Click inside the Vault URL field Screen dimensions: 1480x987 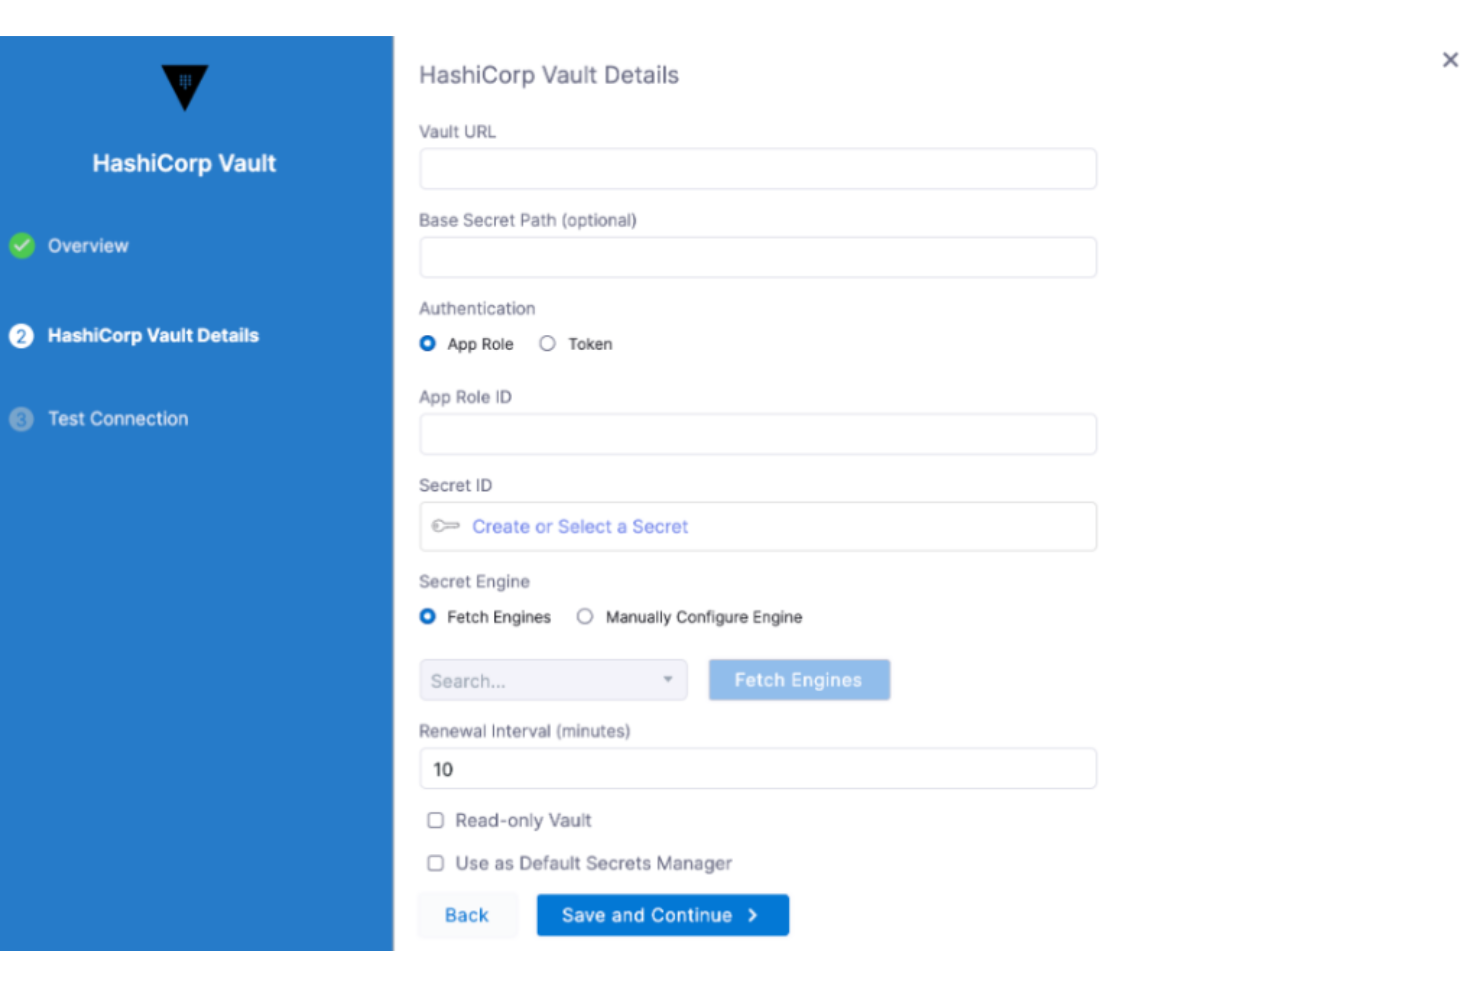[757, 168]
